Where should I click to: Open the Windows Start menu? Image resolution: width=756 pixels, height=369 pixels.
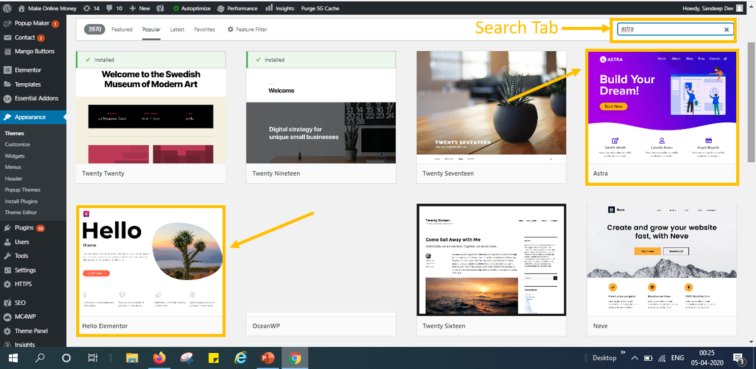13,358
